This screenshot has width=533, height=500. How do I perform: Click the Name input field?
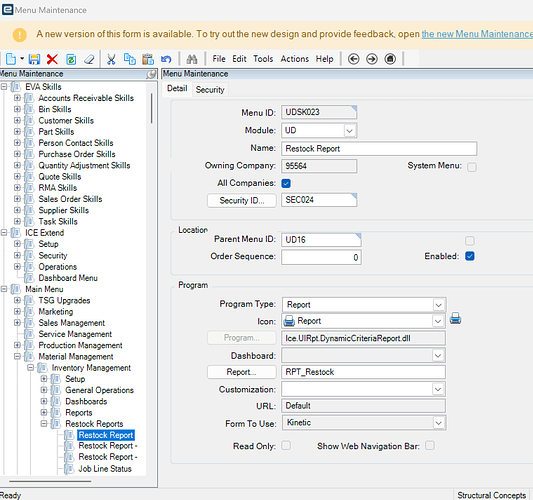pyautogui.click(x=379, y=149)
